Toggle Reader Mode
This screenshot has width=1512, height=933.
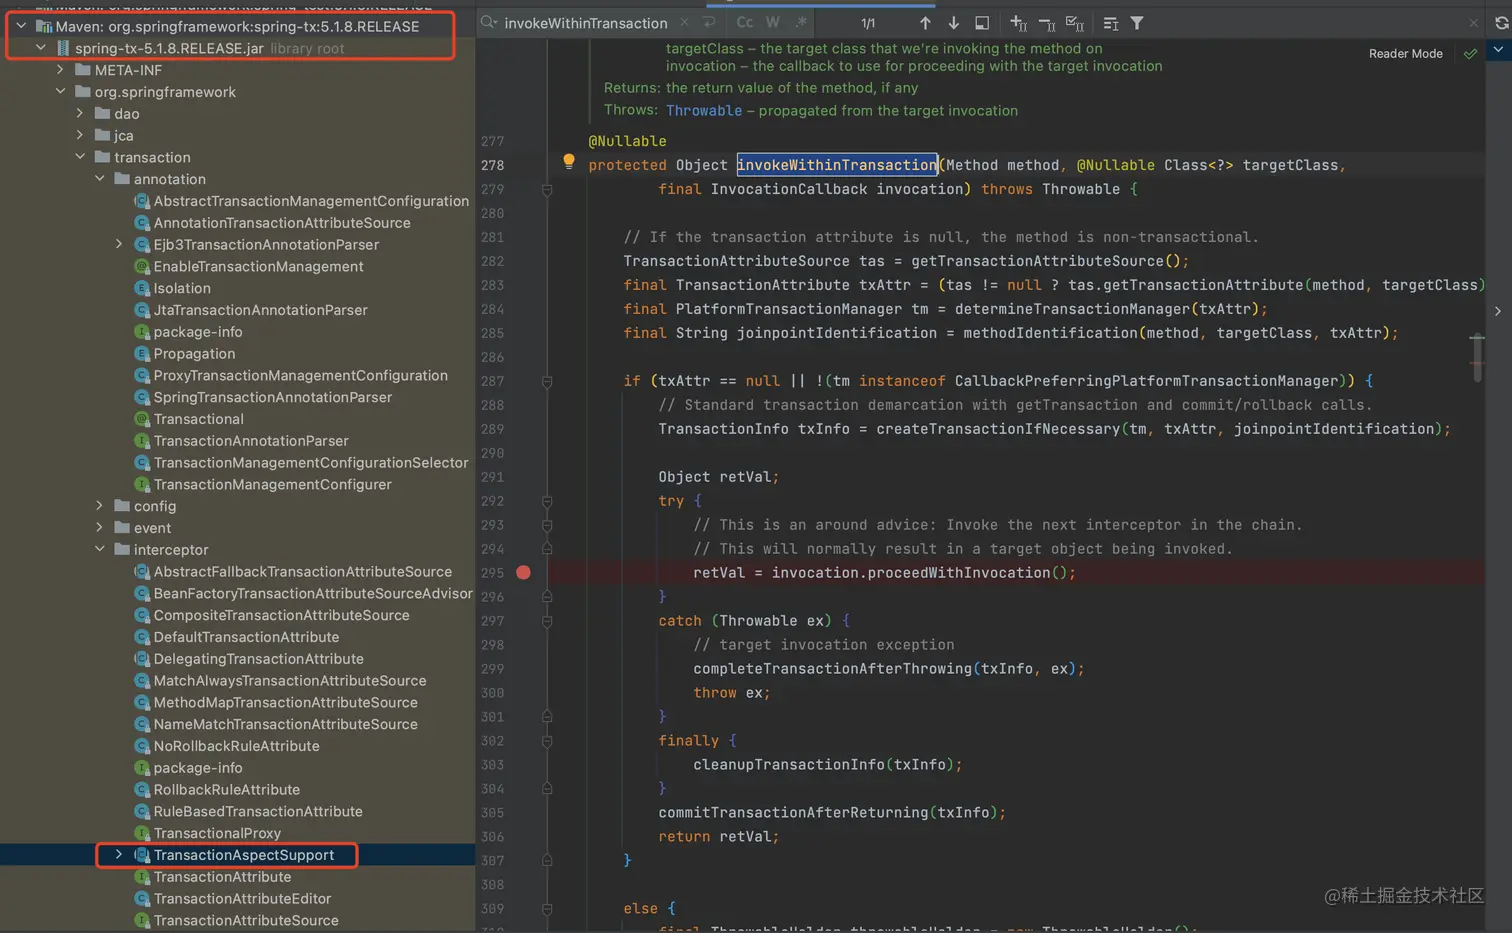tap(1405, 54)
